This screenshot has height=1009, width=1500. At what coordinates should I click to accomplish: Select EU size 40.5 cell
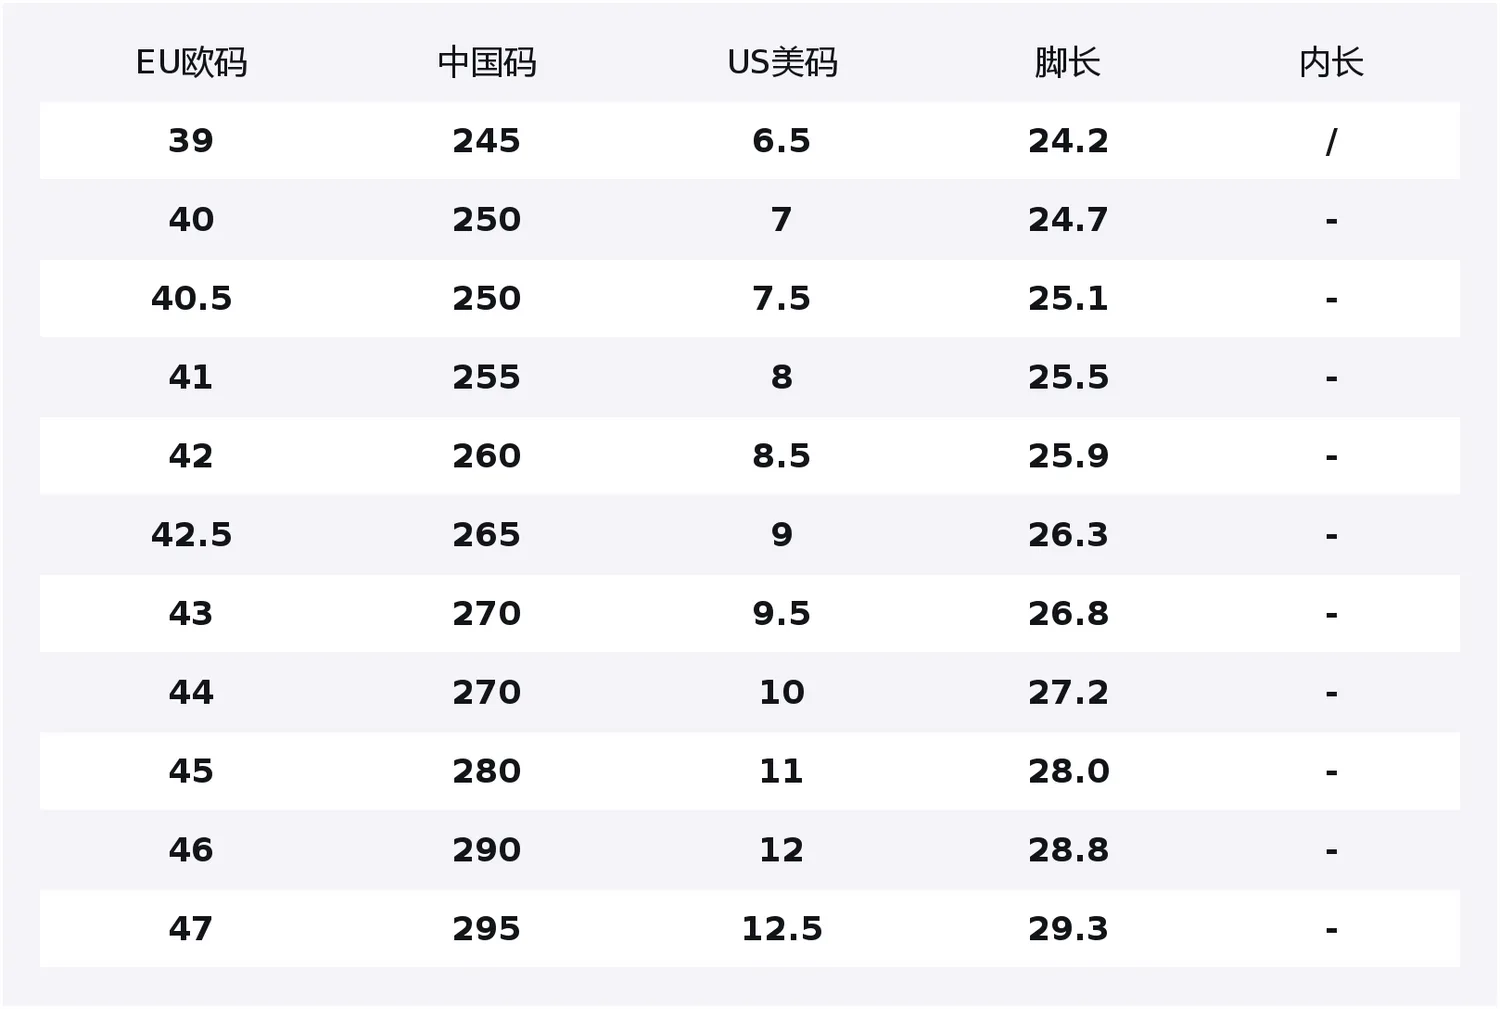pyautogui.click(x=191, y=299)
